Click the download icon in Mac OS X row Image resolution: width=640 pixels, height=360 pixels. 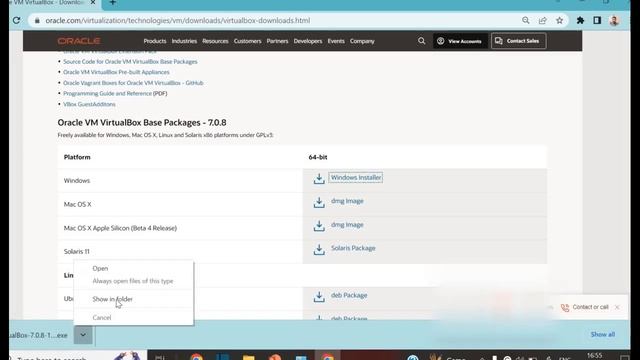[319, 202]
